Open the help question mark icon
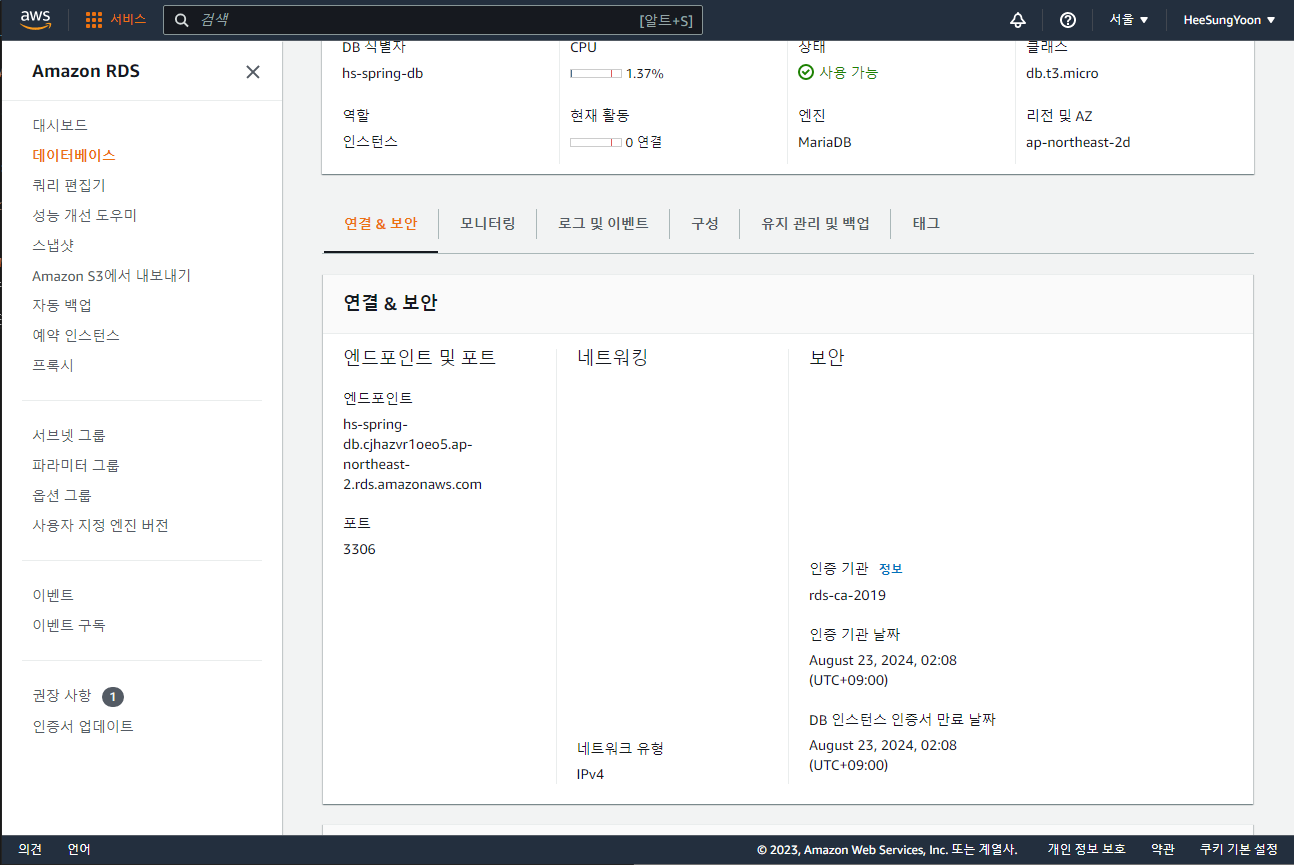Screen dimensions: 1294x865 1068,20
